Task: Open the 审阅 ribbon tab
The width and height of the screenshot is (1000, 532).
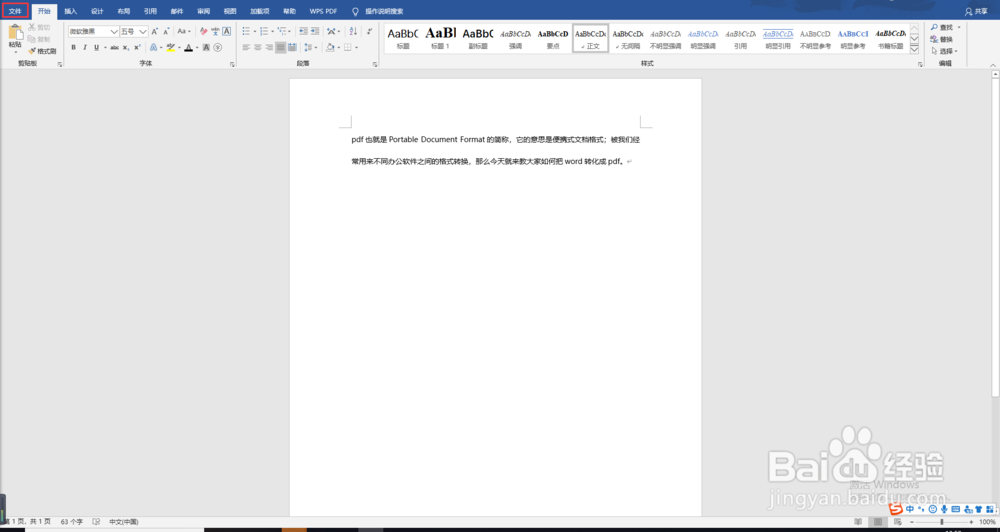Action: click(x=203, y=11)
